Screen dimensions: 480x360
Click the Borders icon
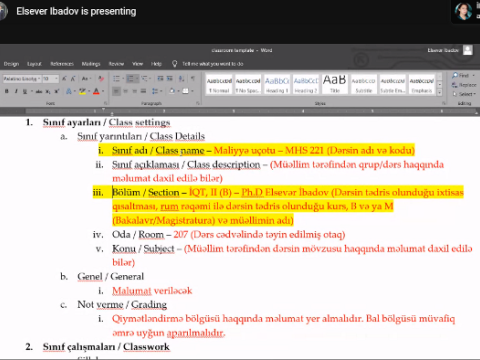click(185, 91)
